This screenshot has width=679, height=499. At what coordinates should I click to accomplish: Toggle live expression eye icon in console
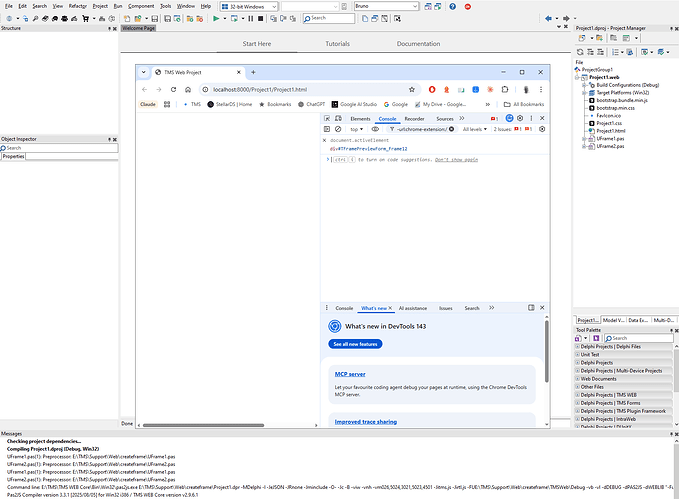click(376, 129)
